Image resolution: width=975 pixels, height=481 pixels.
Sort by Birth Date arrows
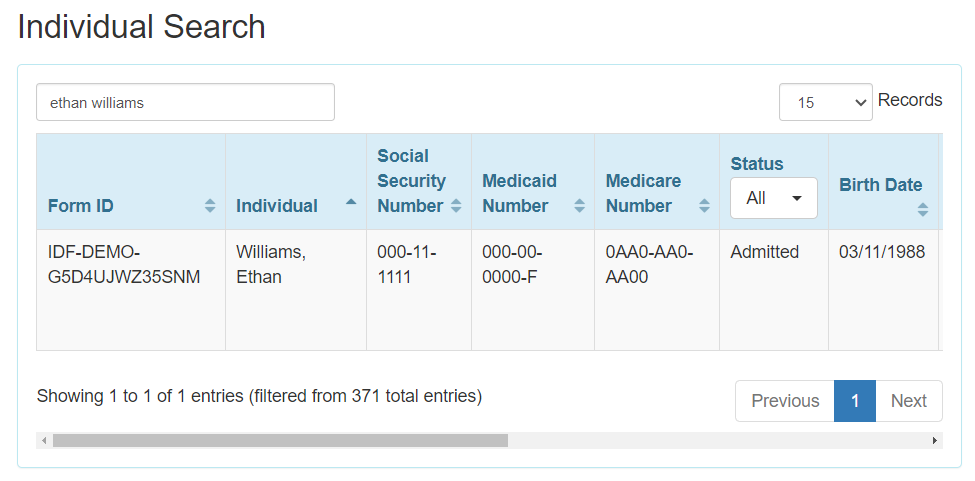click(922, 210)
